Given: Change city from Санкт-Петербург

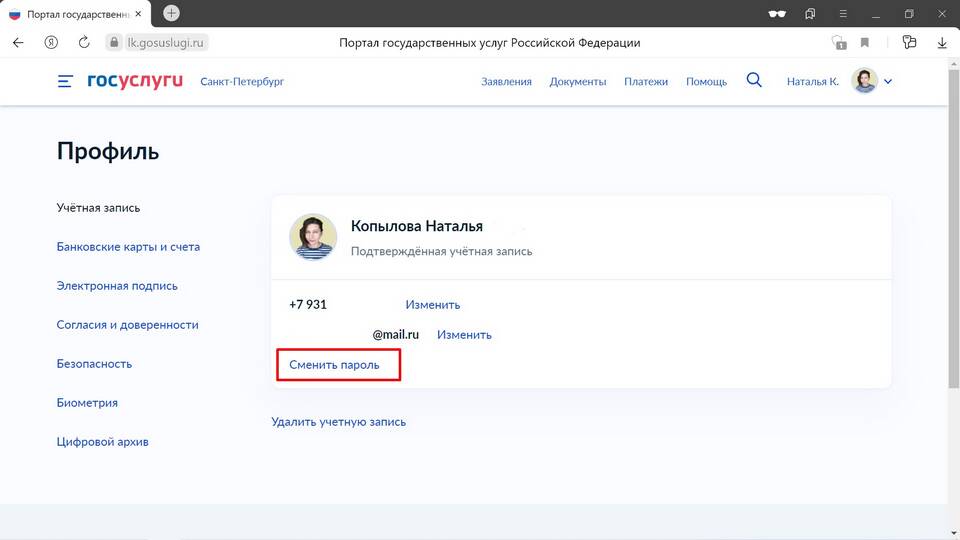Looking at the screenshot, I should [x=242, y=82].
